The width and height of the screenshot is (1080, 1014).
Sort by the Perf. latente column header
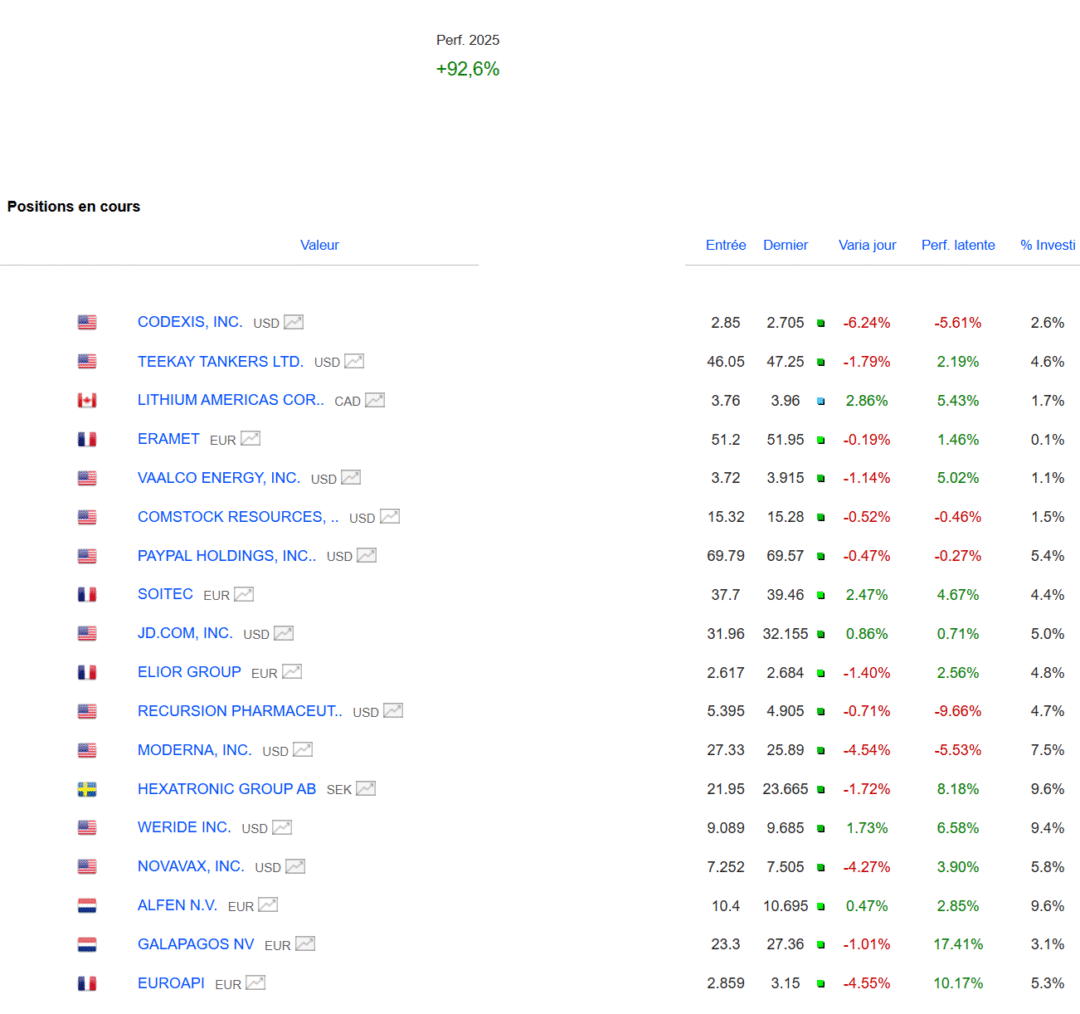958,245
